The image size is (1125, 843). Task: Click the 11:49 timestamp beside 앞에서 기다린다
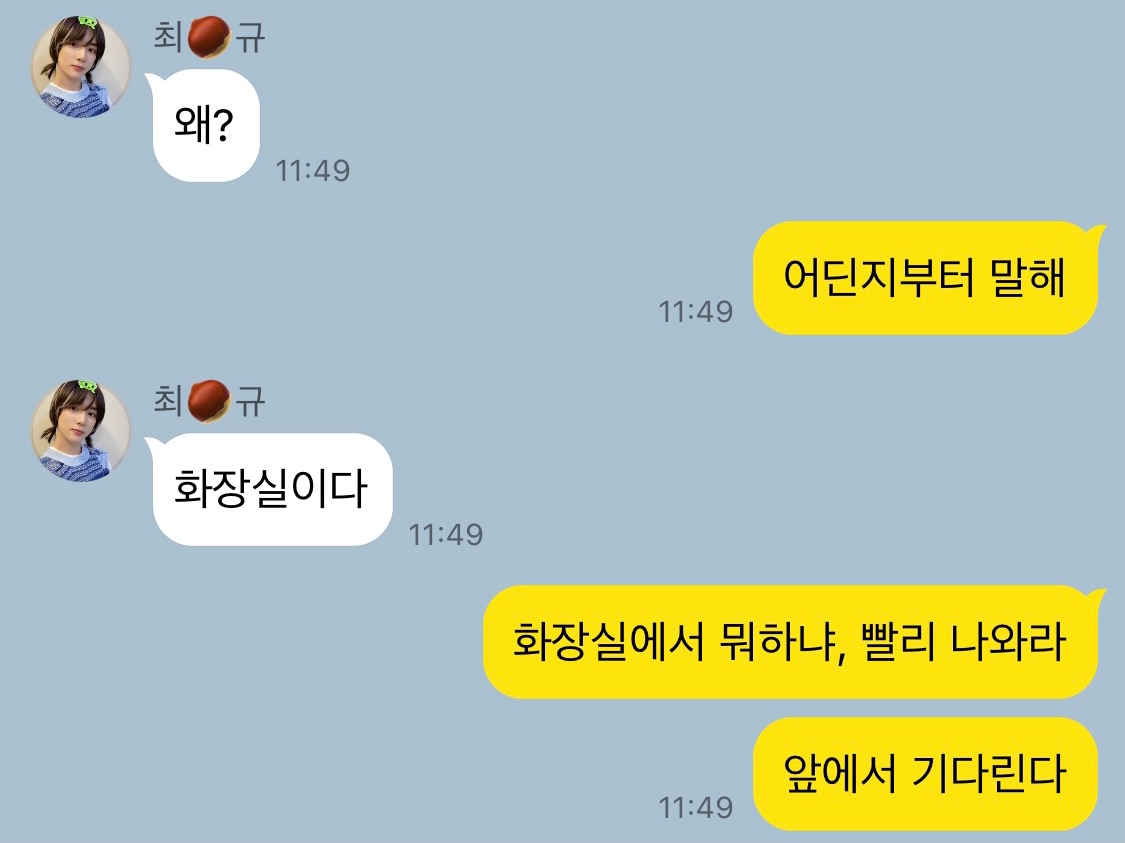(696, 808)
